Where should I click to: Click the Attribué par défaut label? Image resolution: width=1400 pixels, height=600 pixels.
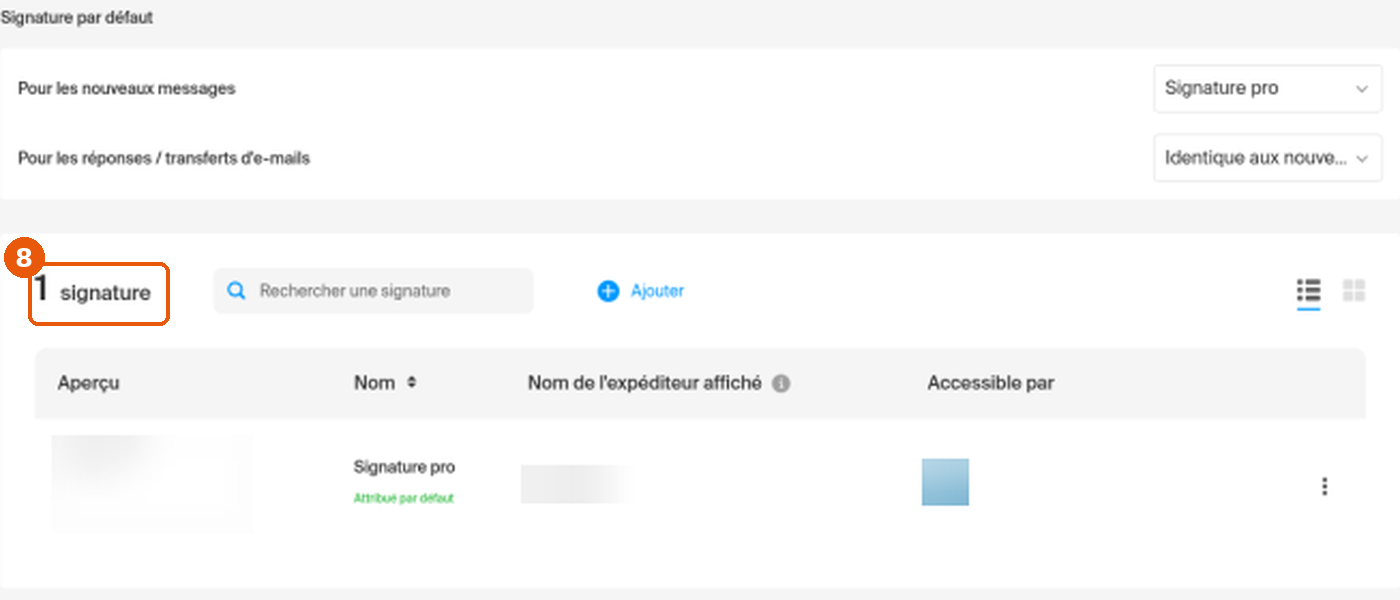404,498
